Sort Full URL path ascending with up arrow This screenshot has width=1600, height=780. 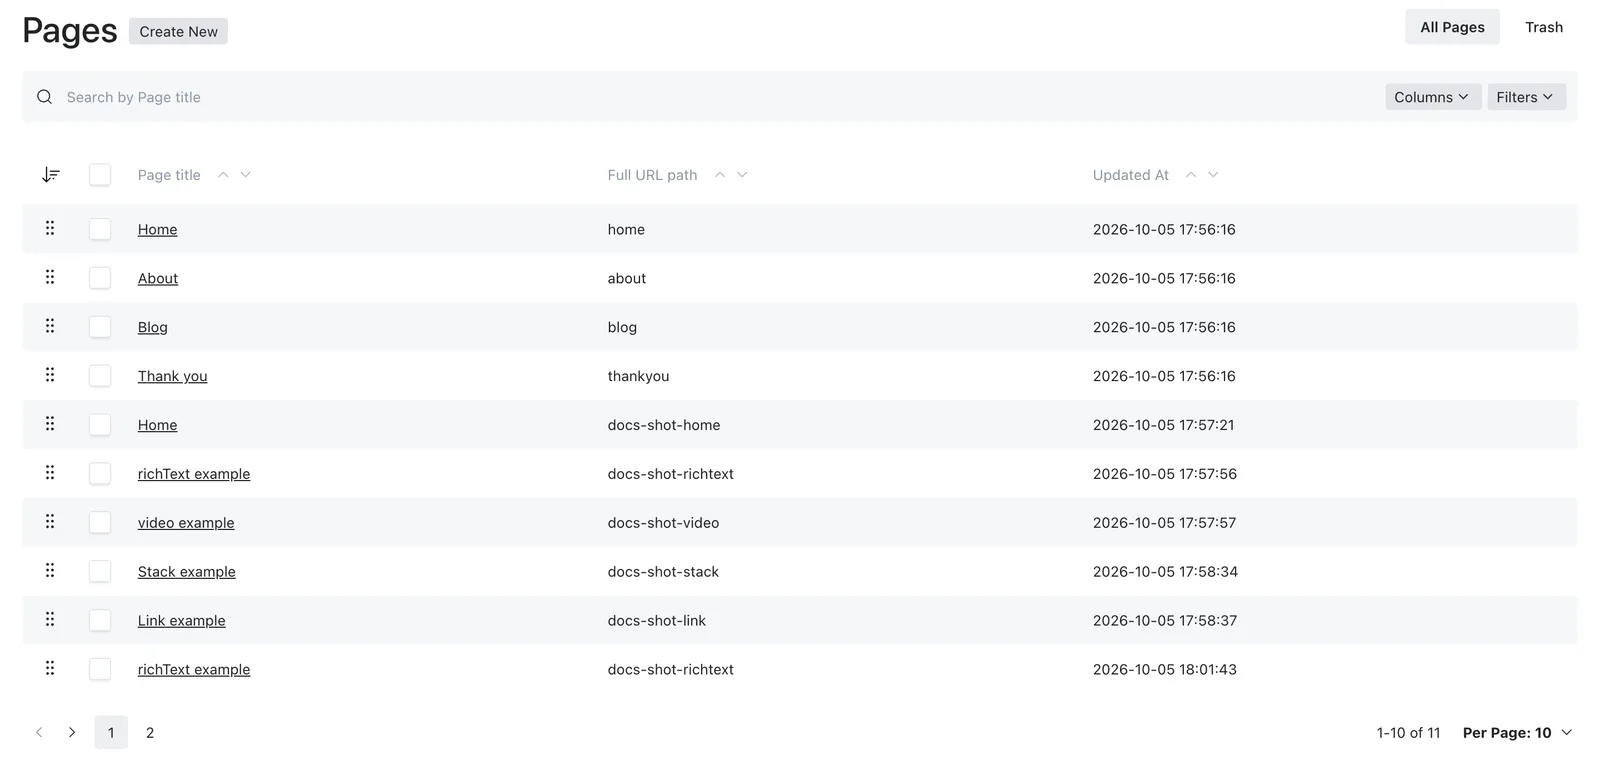click(720, 175)
